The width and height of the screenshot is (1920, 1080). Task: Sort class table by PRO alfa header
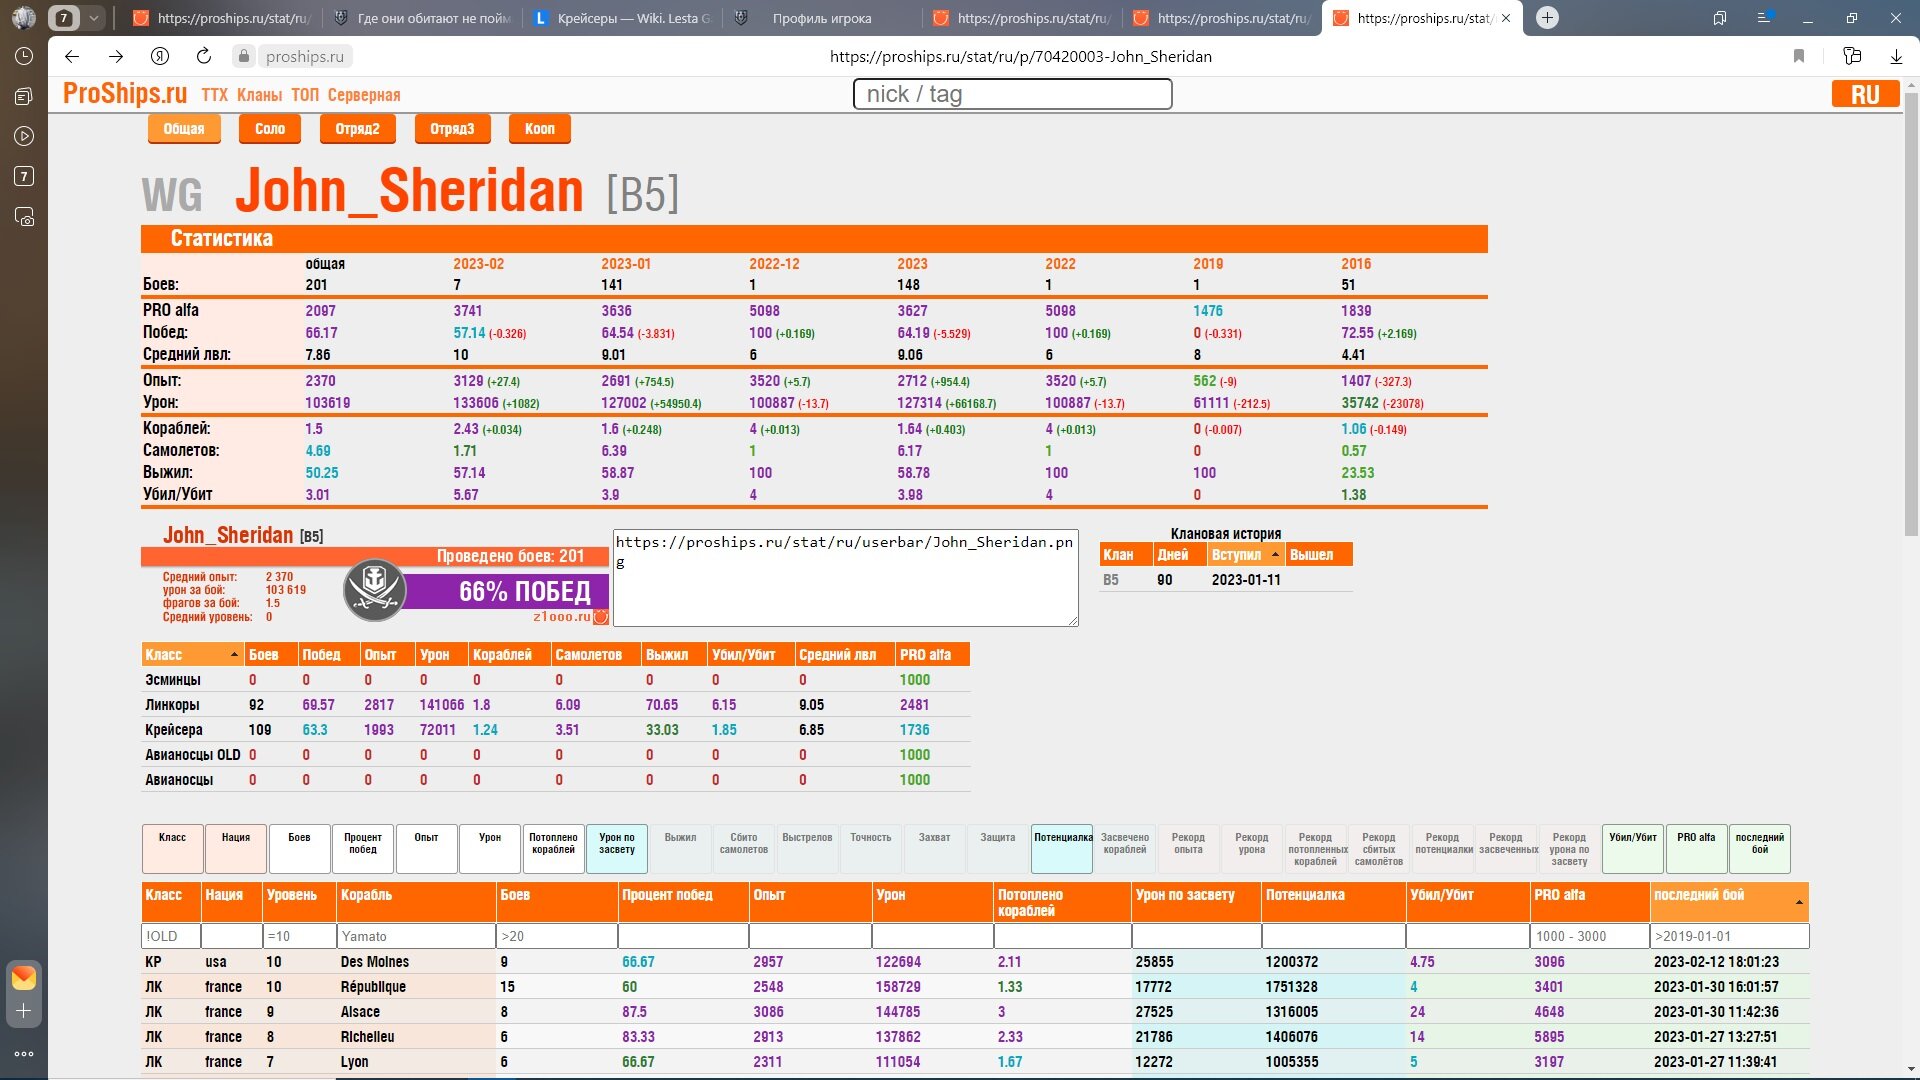[x=932, y=655]
